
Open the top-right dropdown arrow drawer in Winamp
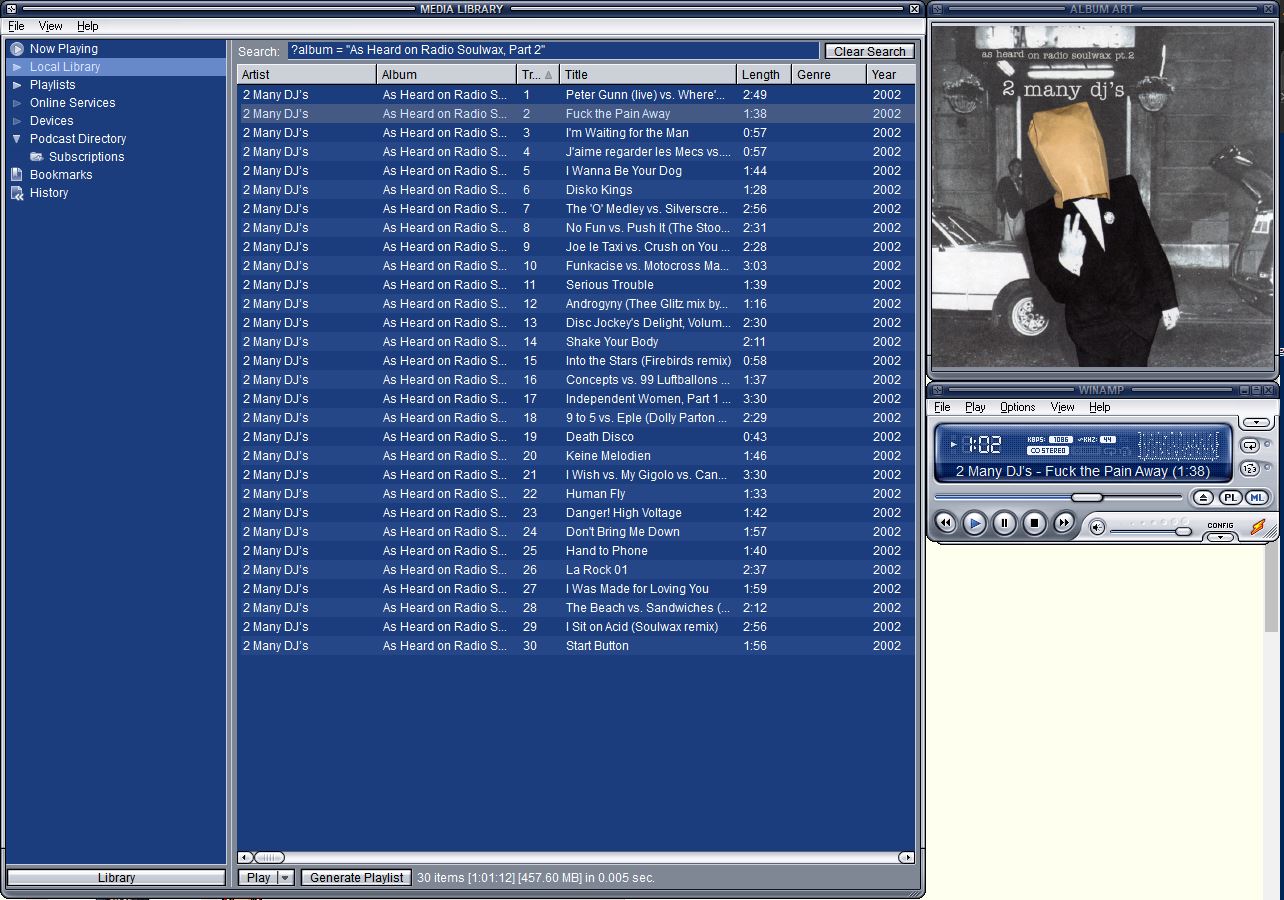1257,423
